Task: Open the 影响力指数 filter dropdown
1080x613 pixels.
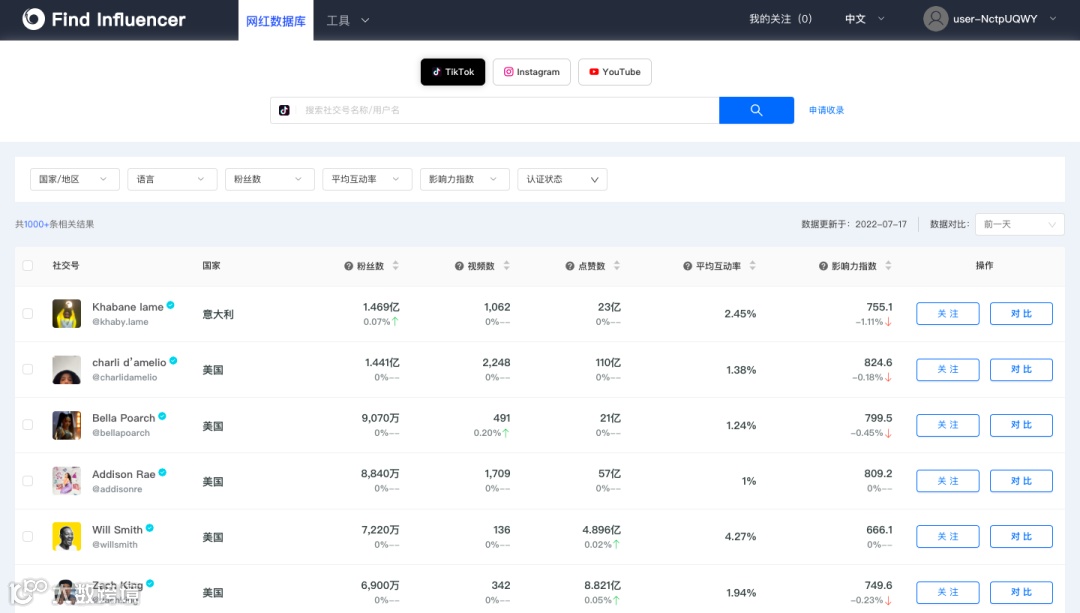Action: pos(464,179)
